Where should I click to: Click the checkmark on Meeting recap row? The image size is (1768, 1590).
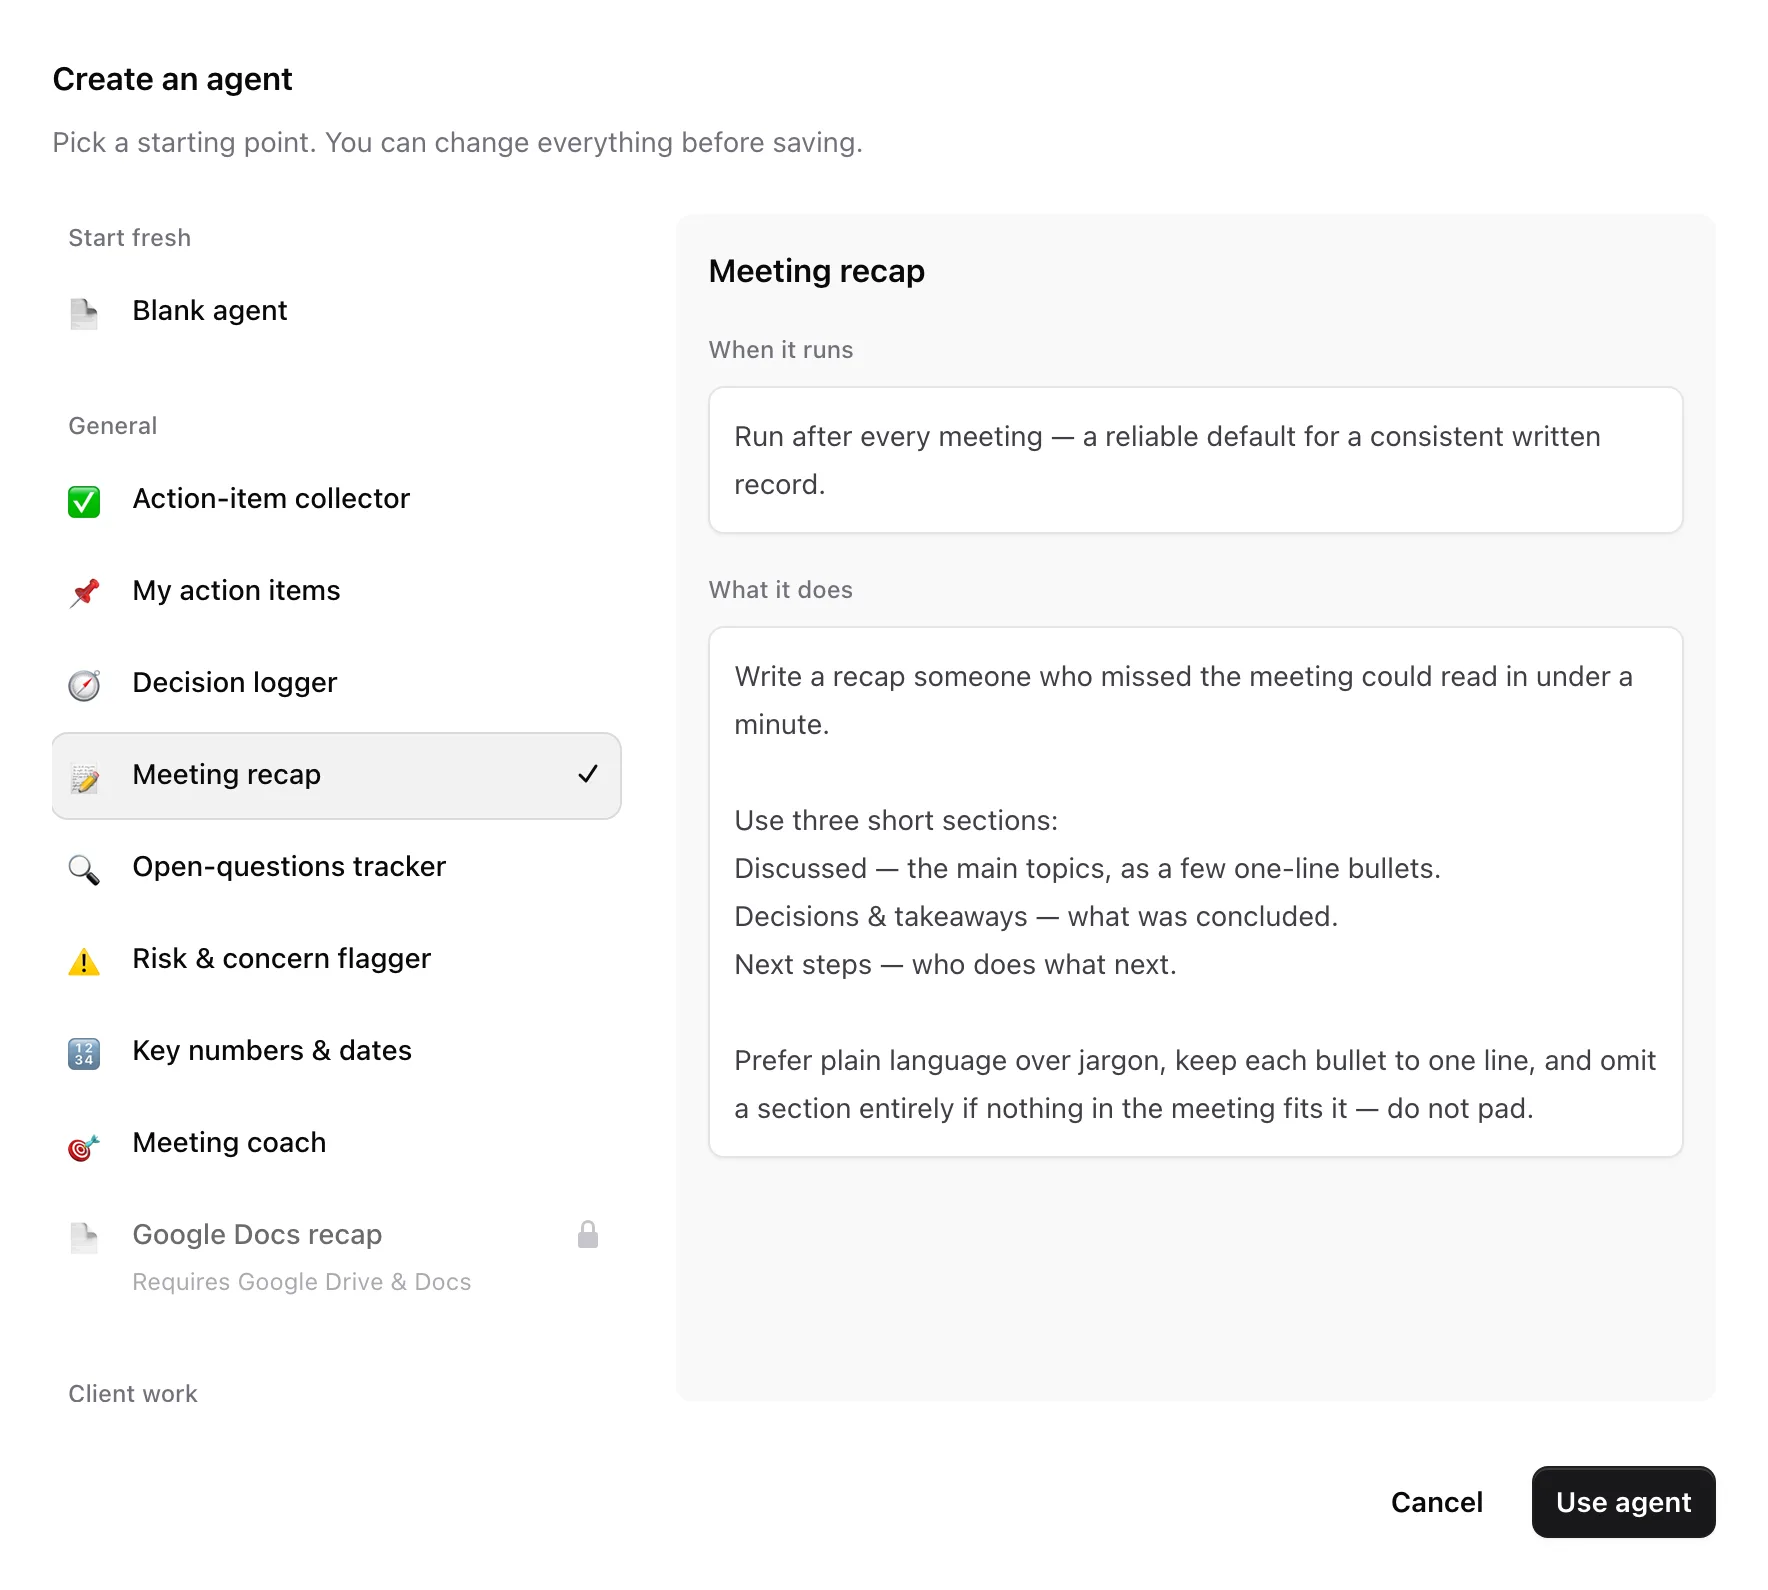pos(588,774)
